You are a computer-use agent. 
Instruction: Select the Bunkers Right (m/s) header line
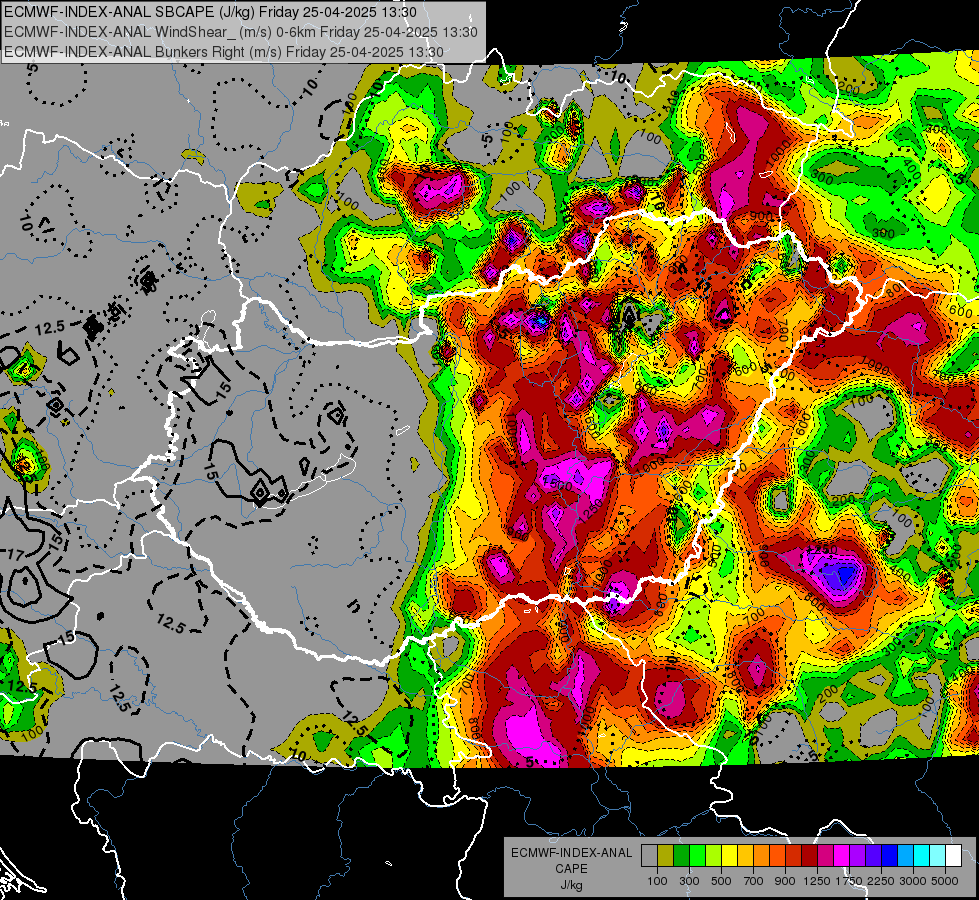[224, 52]
